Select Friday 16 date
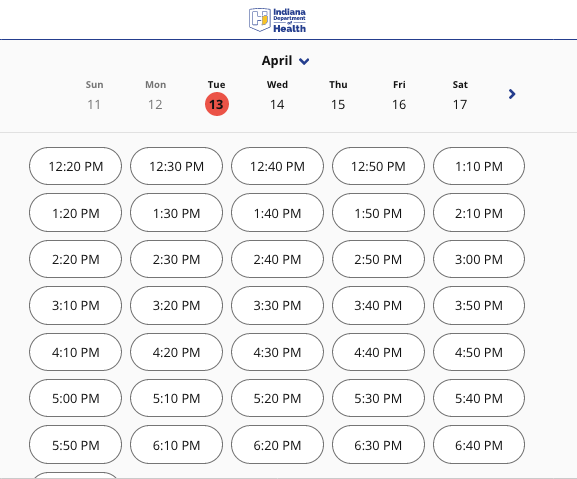 pyautogui.click(x=399, y=96)
